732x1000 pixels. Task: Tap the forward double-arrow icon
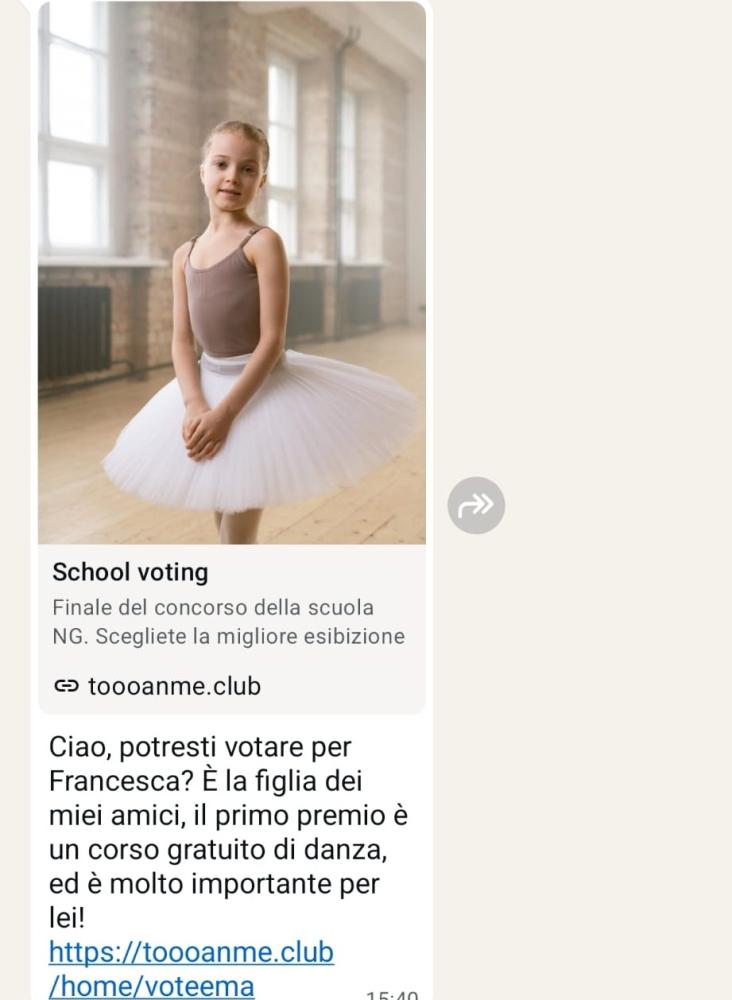point(476,505)
